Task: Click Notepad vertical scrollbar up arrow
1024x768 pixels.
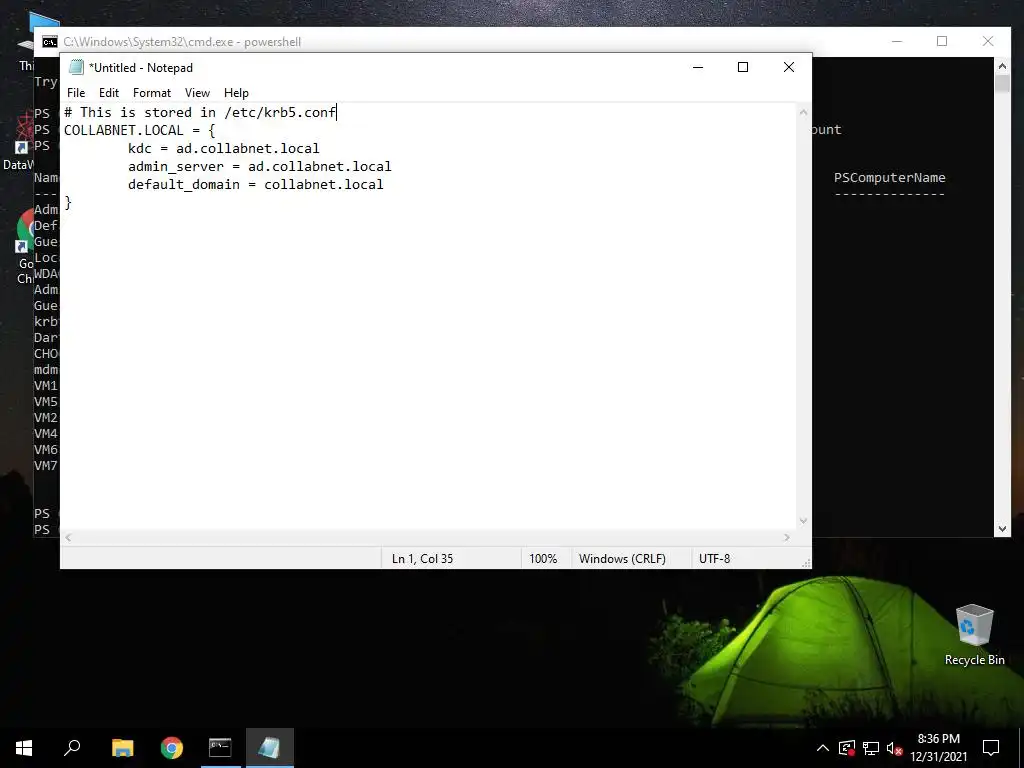Action: (x=803, y=112)
